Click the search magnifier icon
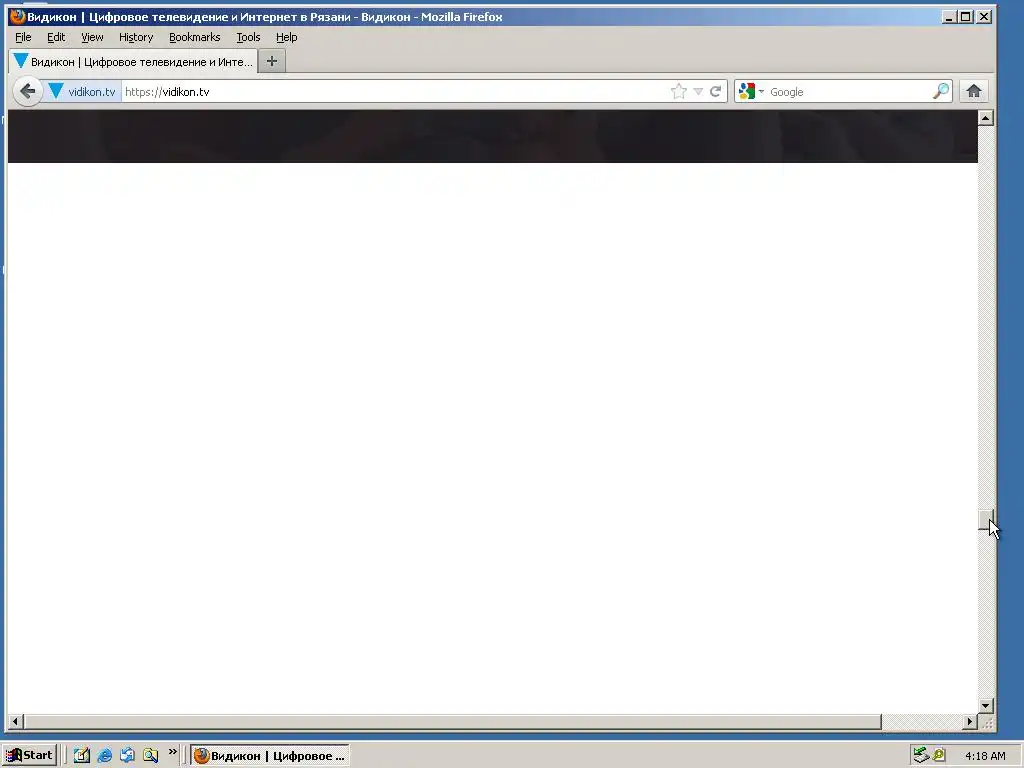 coord(940,91)
